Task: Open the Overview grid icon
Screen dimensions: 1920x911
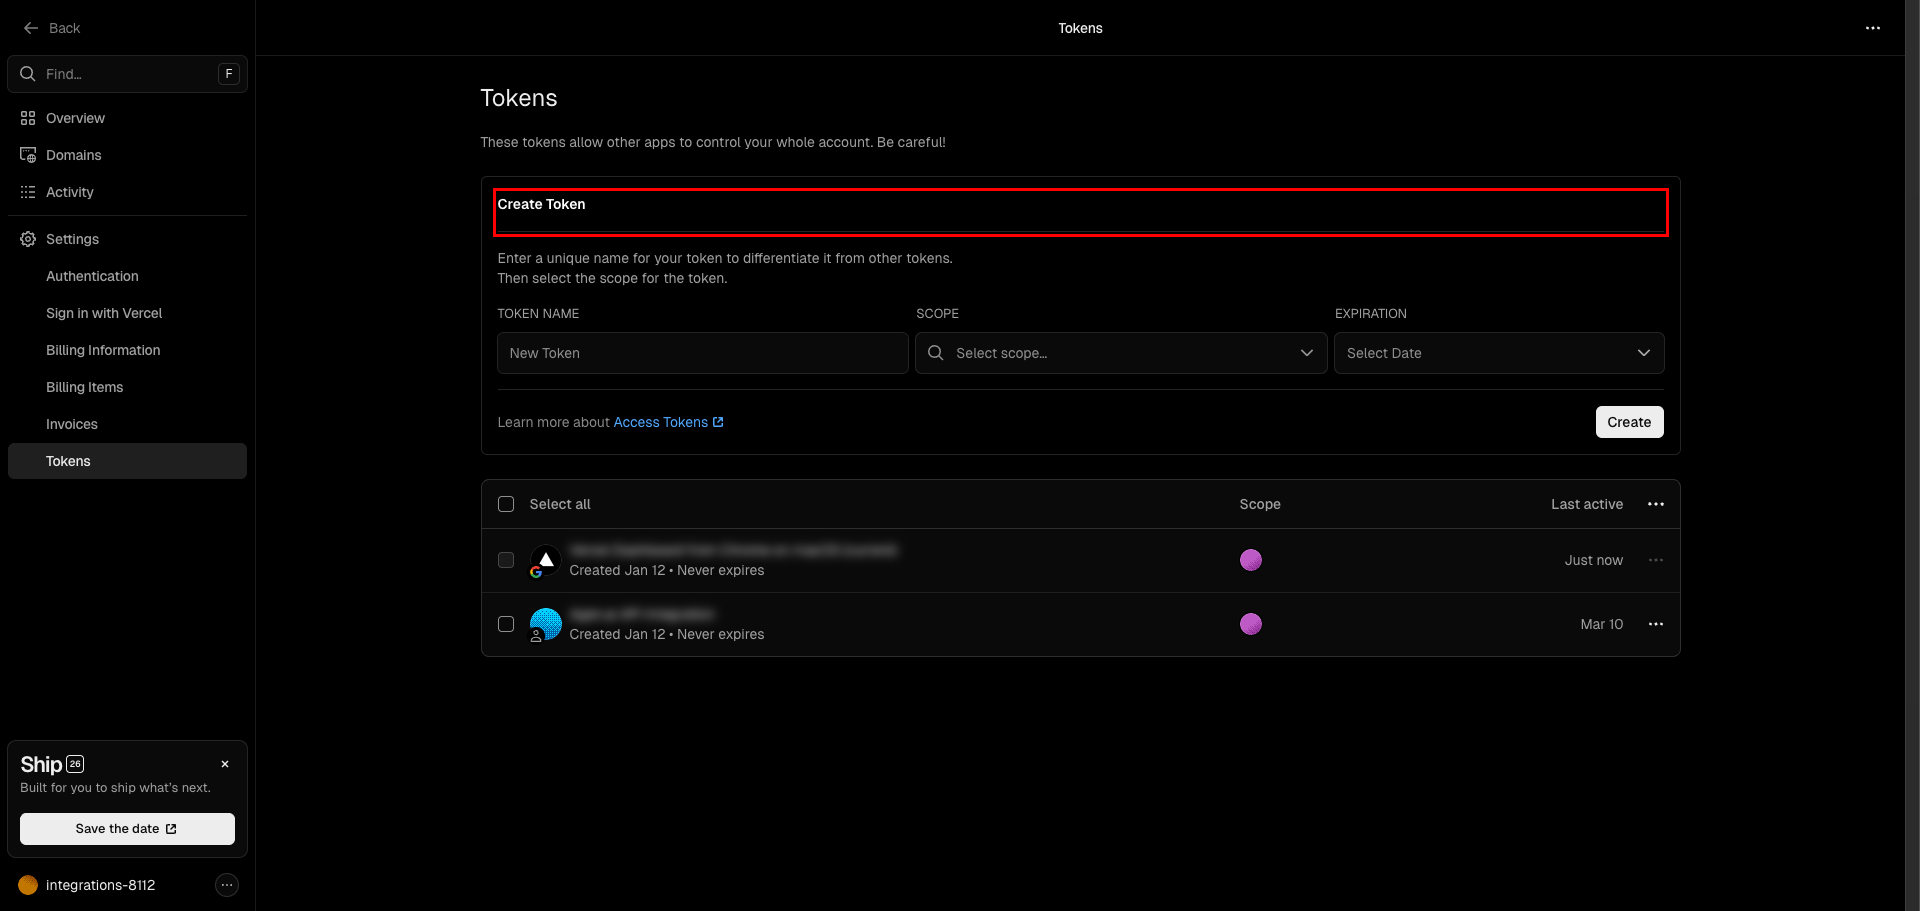Action: point(28,118)
